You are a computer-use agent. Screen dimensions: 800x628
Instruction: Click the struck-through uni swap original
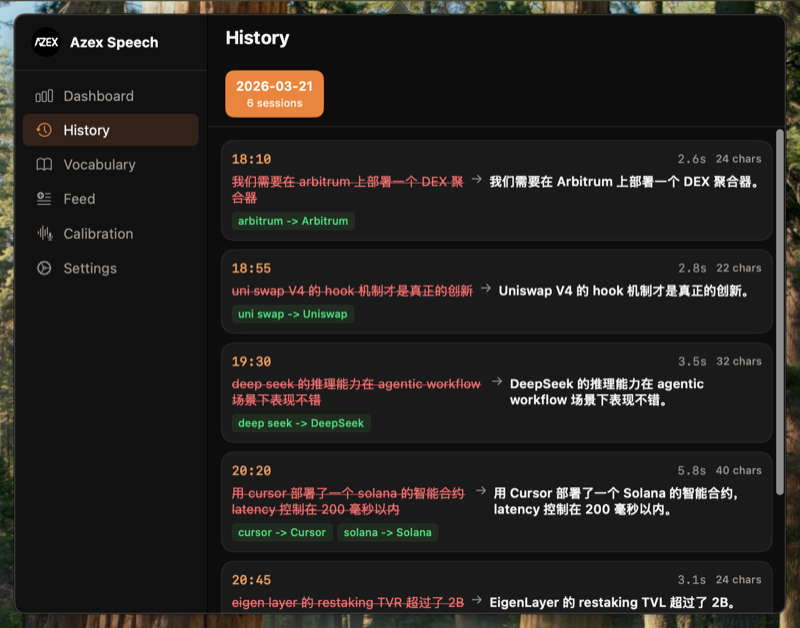(352, 291)
